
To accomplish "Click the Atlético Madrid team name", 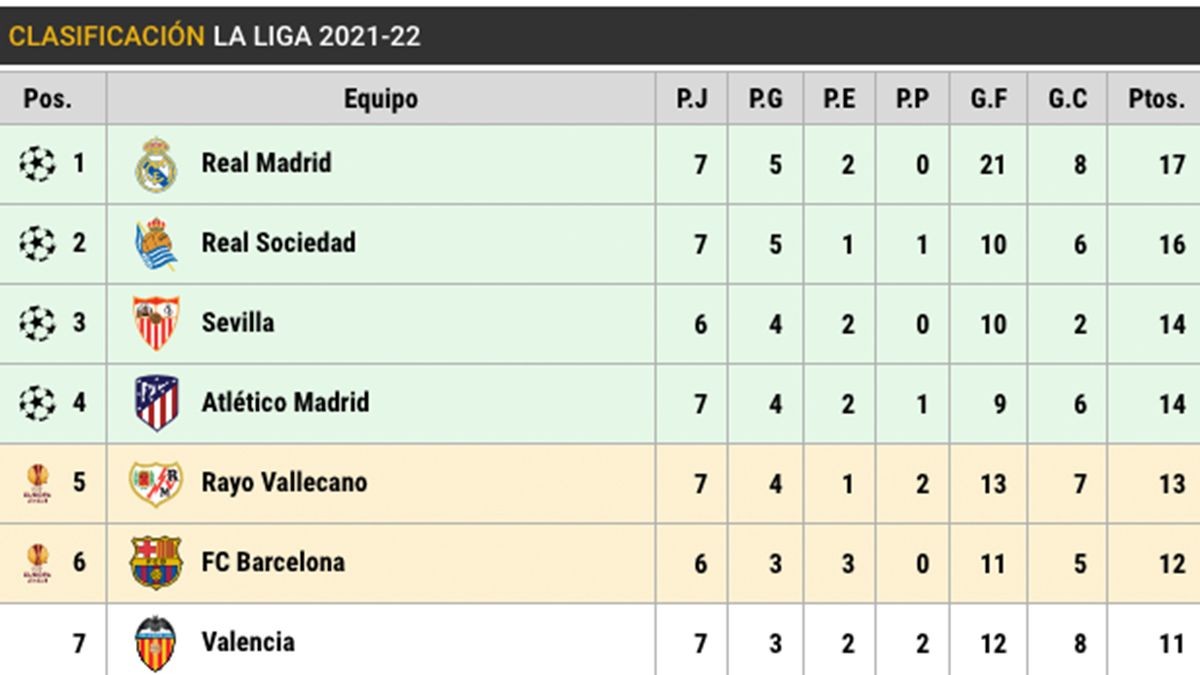I will [x=285, y=402].
